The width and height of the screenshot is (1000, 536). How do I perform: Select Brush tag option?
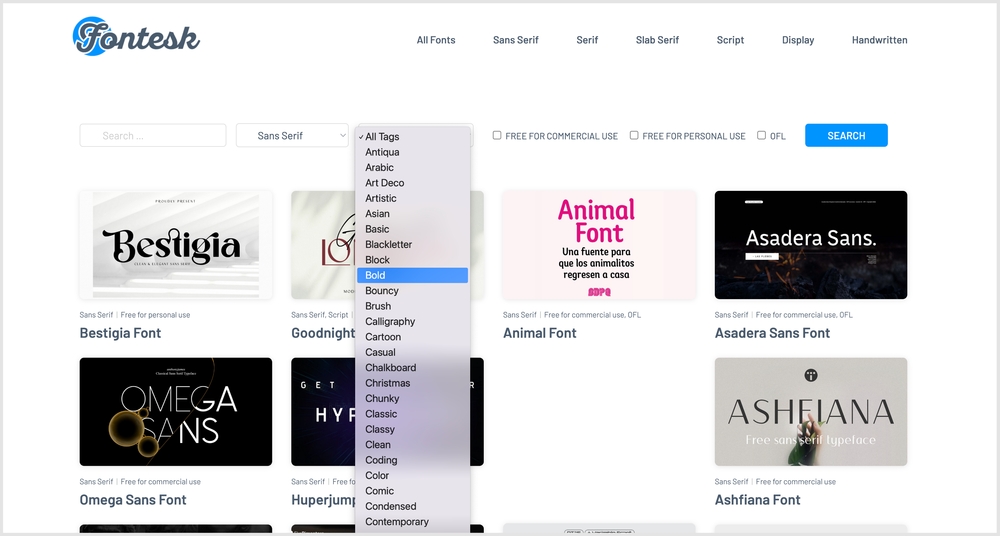click(x=413, y=306)
